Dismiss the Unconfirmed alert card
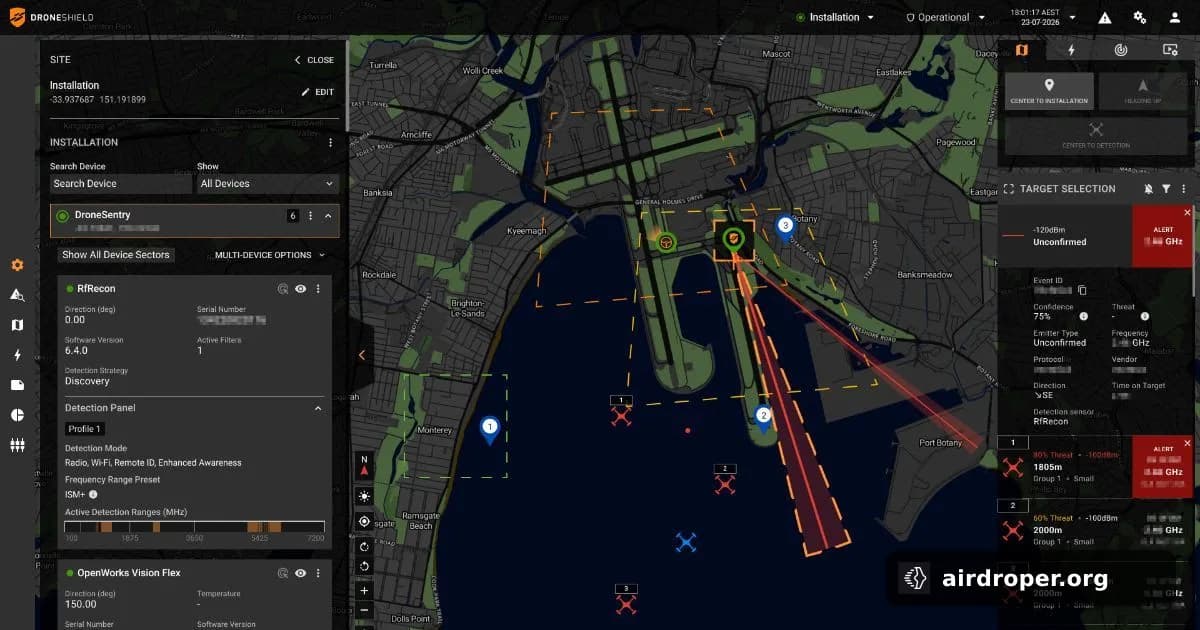 (1187, 213)
